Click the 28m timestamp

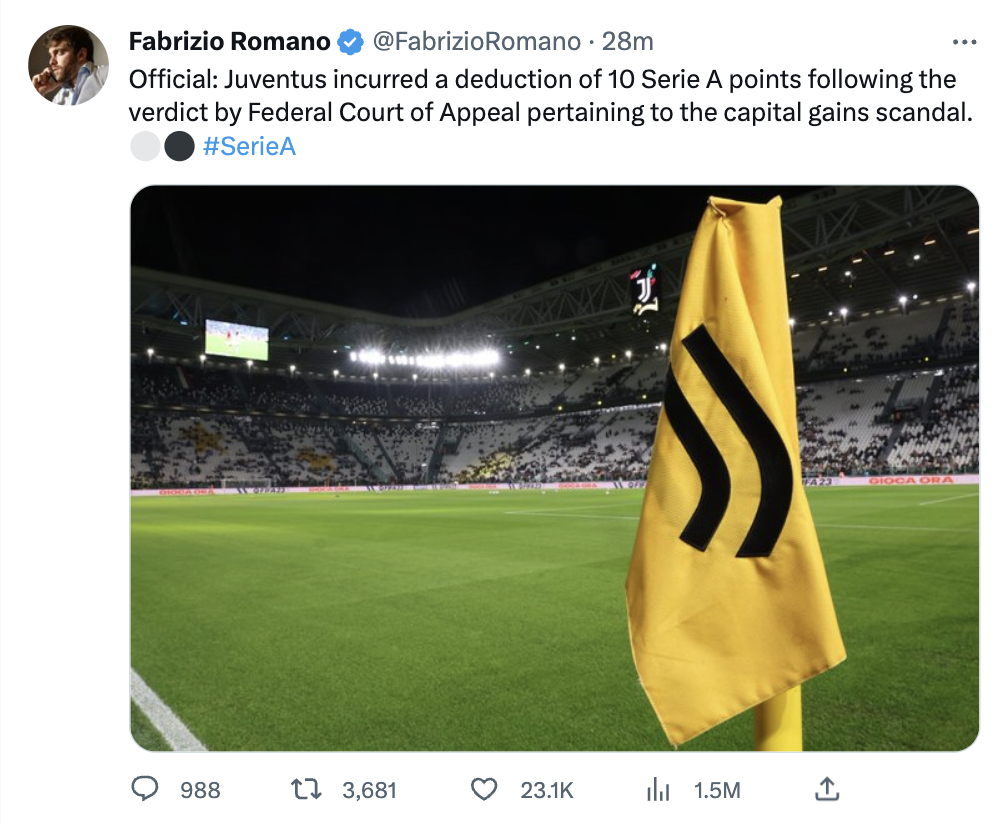pos(629,42)
